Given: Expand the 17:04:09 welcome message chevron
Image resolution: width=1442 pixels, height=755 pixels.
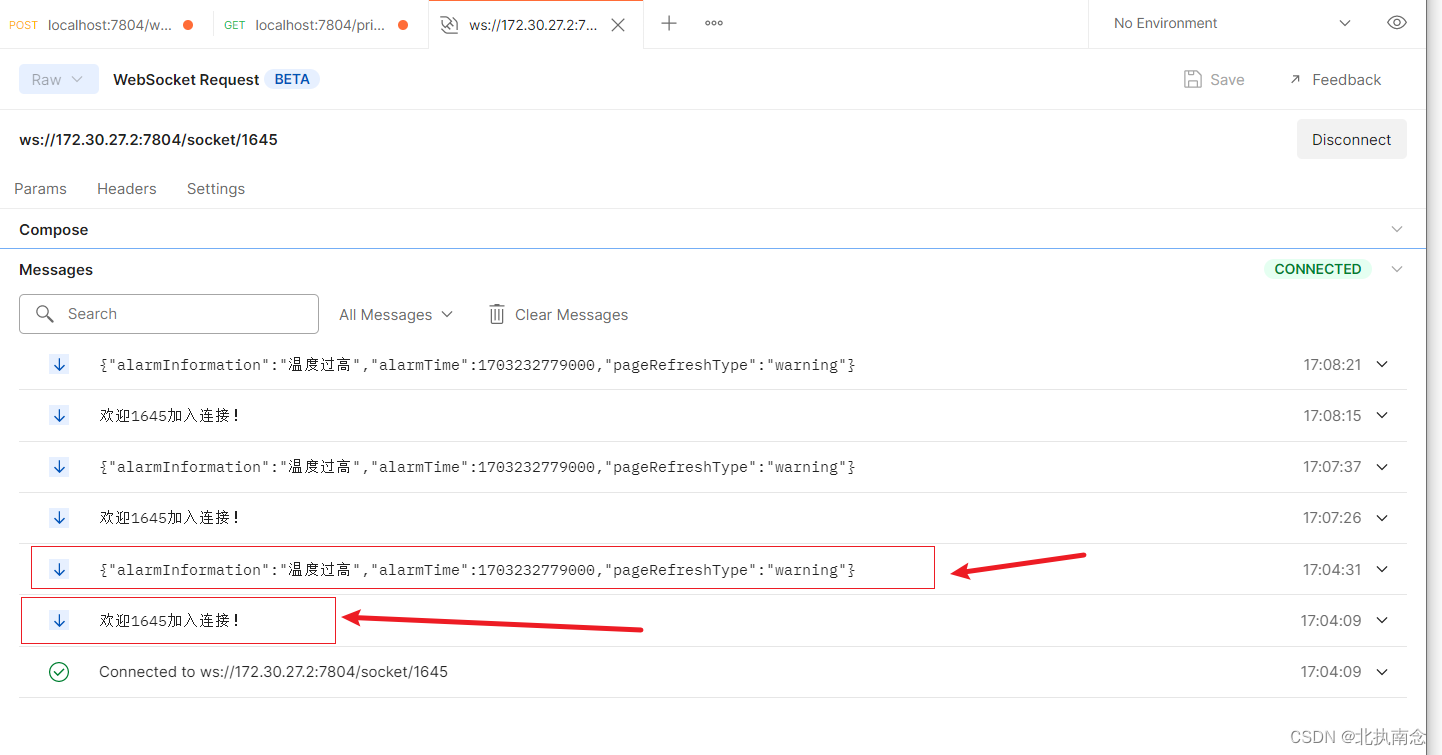Looking at the screenshot, I should (x=1383, y=621).
